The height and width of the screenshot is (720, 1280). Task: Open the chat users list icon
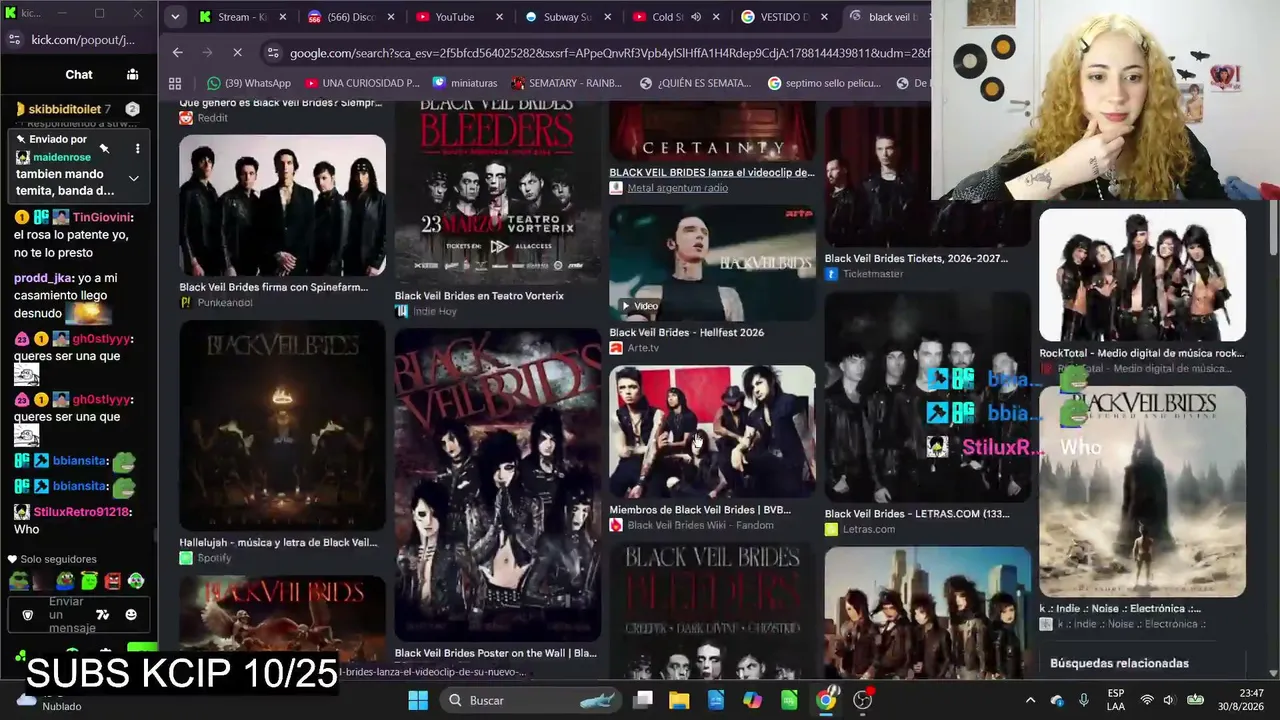click(x=132, y=74)
